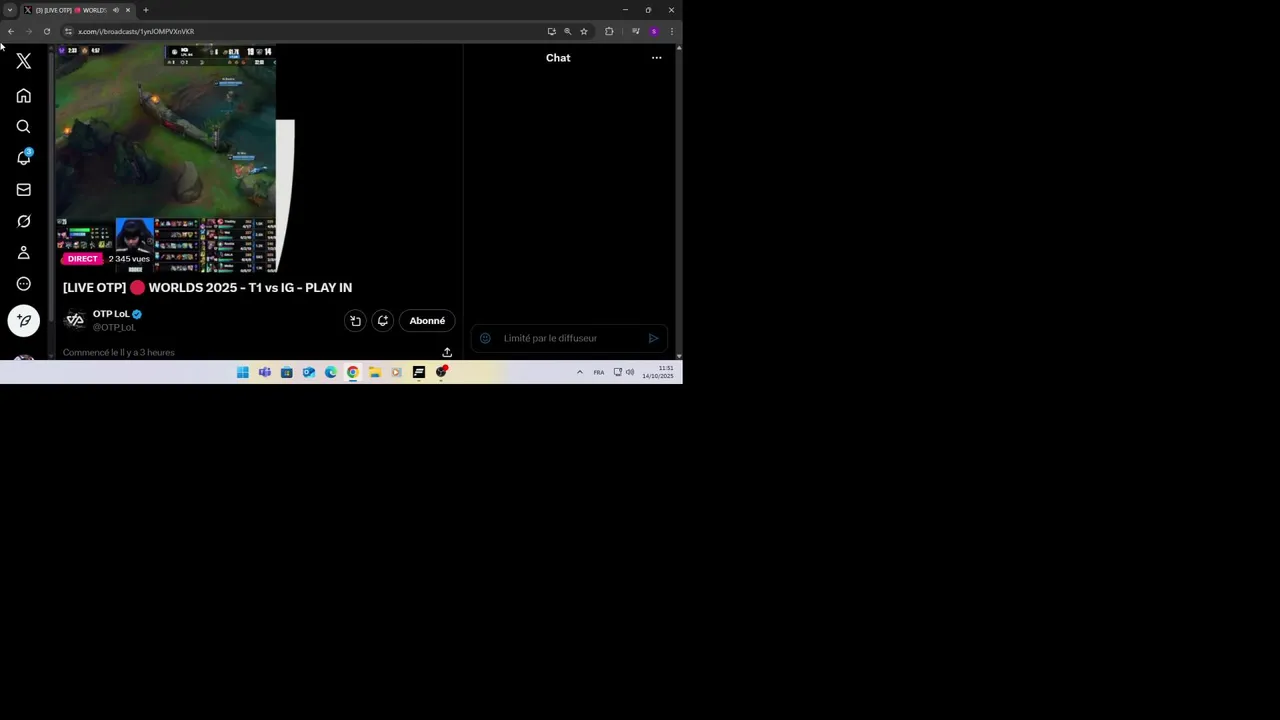This screenshot has width=1280, height=720.
Task: Open the Windows Start menu
Action: pyautogui.click(x=242, y=372)
